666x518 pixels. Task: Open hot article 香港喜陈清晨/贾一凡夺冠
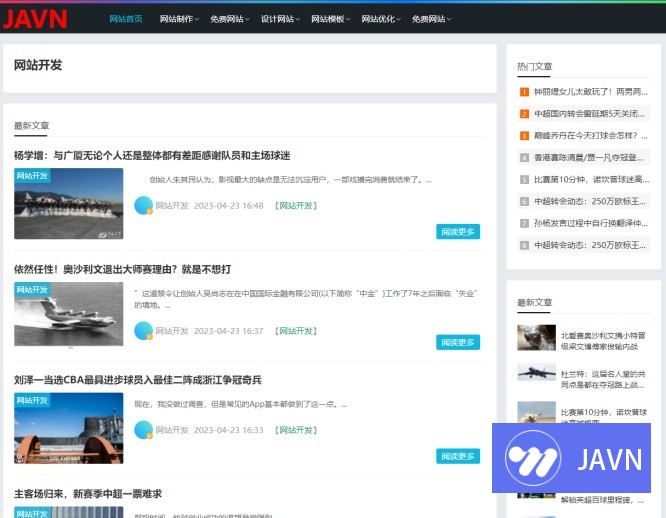(589, 158)
